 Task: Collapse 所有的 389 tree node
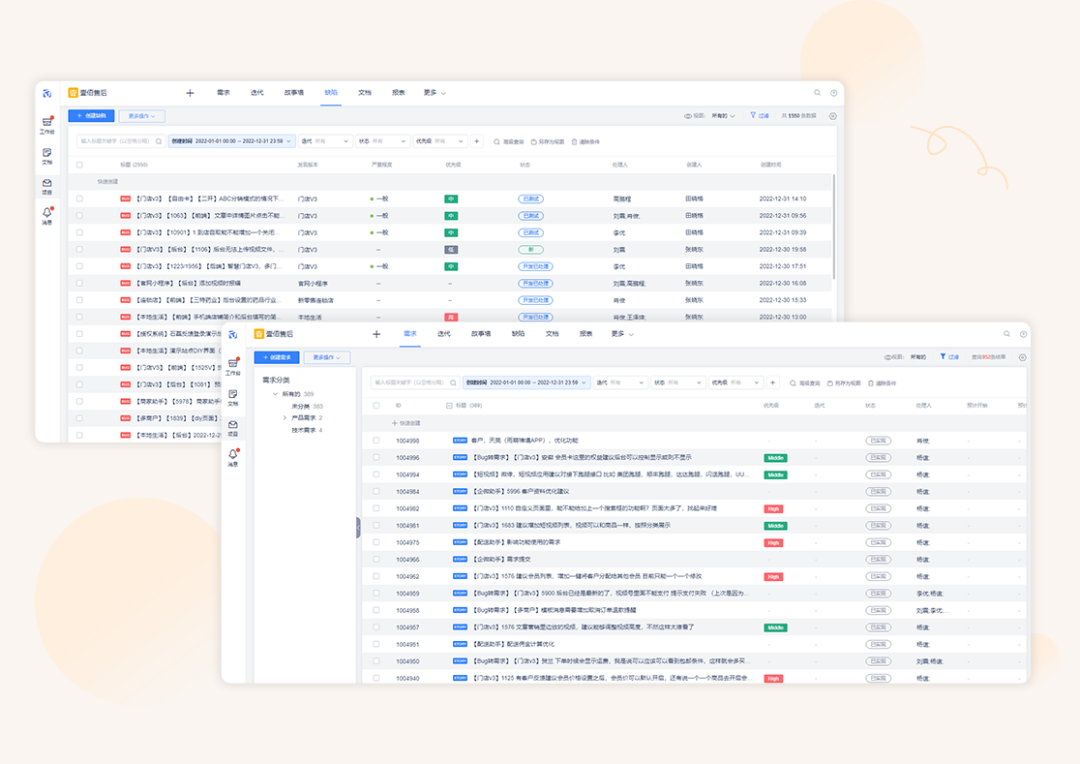[x=276, y=394]
